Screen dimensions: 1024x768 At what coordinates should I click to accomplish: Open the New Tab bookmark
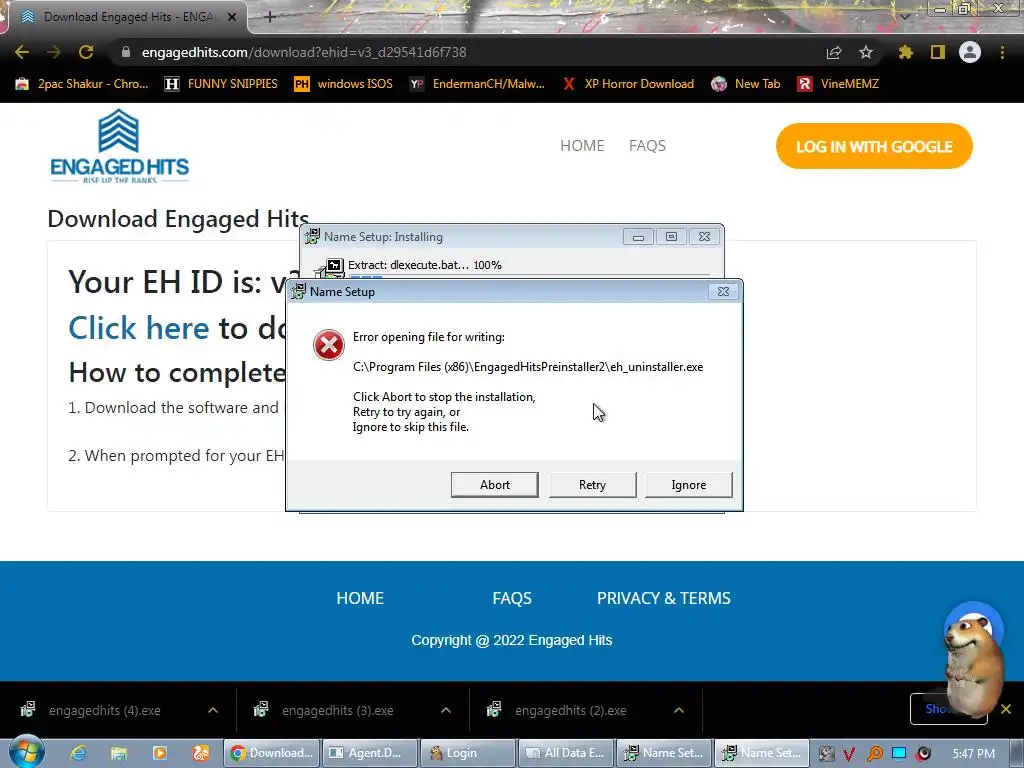(x=746, y=84)
